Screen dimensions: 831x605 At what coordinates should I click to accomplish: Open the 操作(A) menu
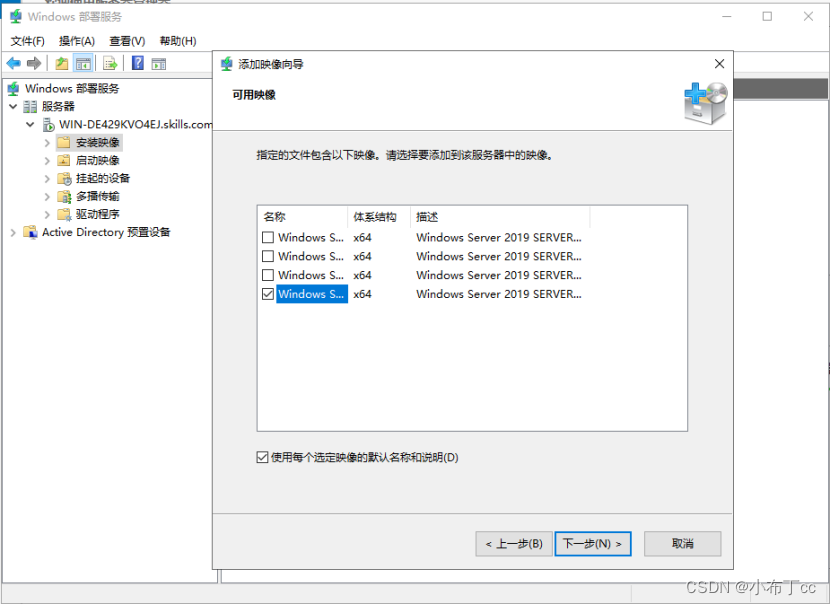point(77,41)
